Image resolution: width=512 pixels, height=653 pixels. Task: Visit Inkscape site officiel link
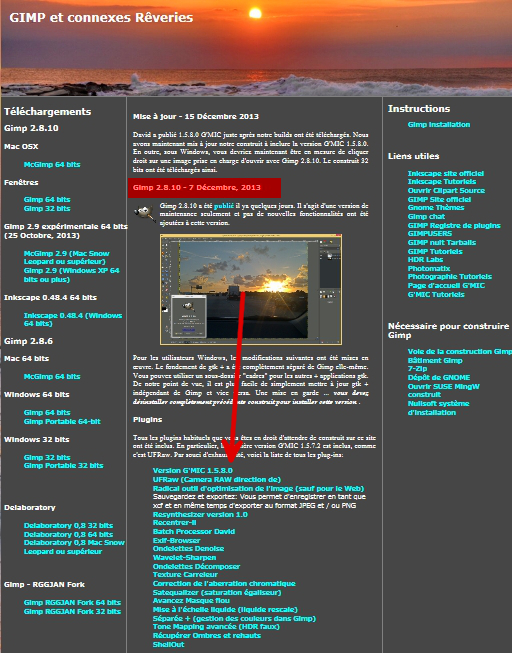coord(446,173)
